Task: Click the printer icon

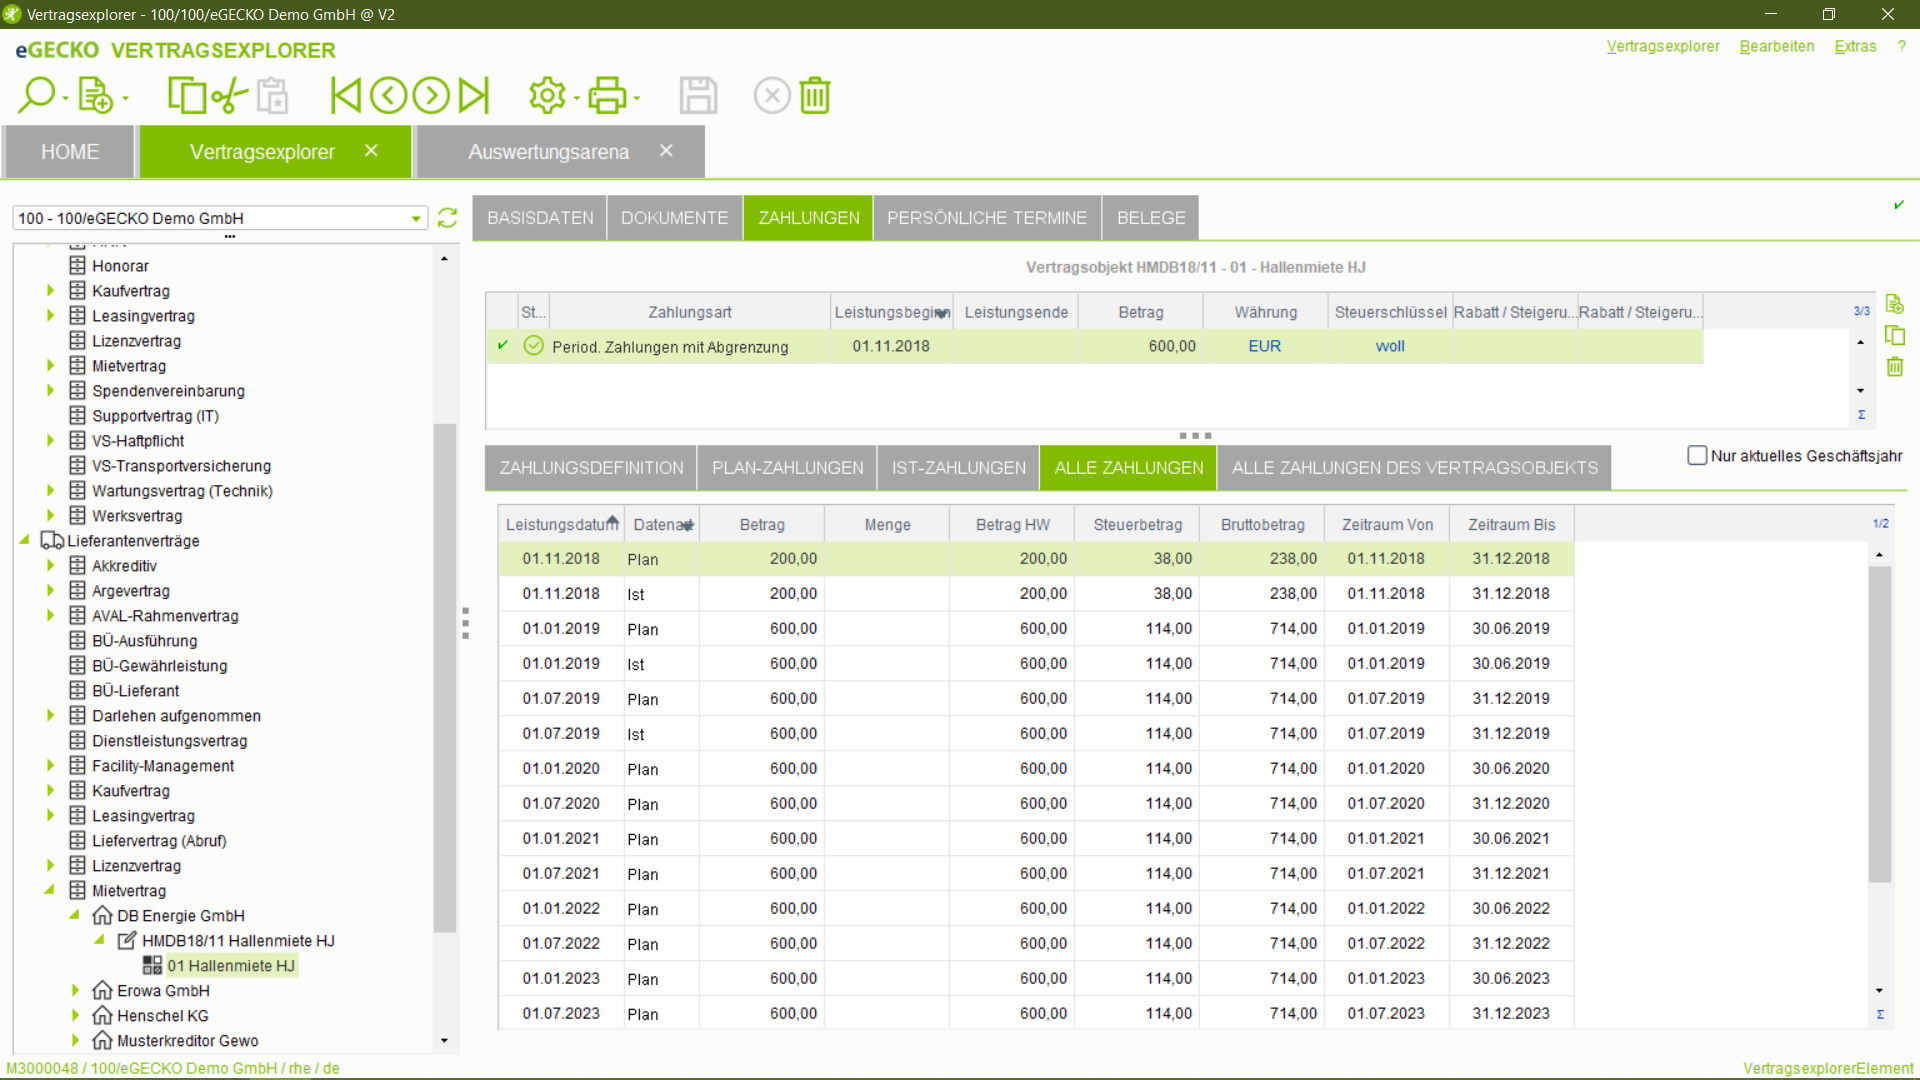Action: click(607, 96)
